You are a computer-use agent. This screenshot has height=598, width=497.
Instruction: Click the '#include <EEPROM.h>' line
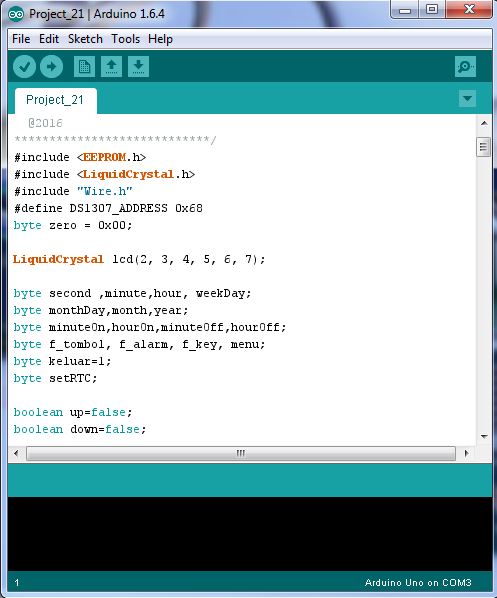click(80, 157)
